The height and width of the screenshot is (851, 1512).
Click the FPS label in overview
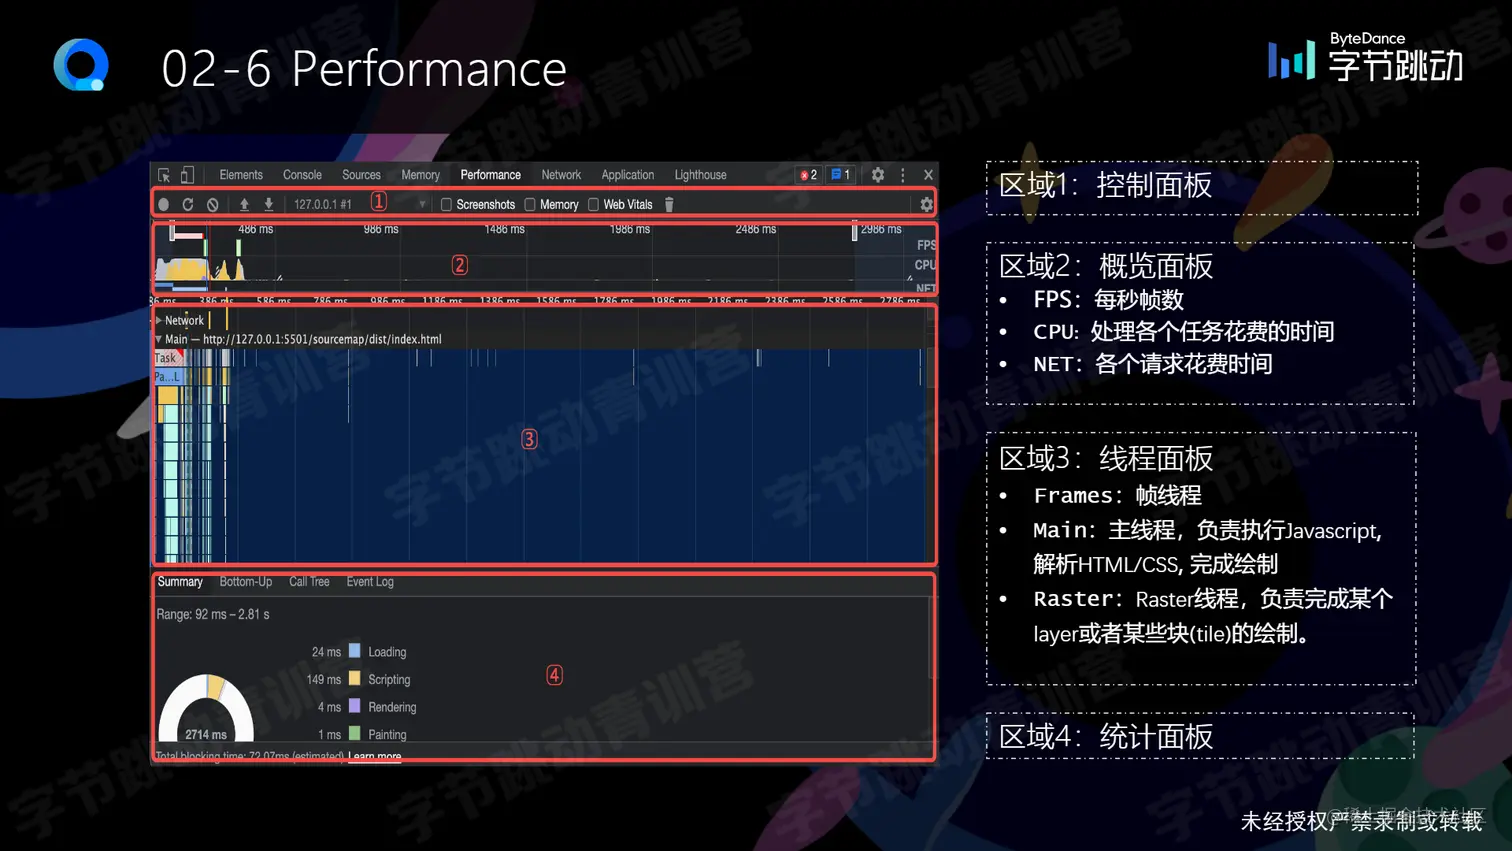point(926,245)
